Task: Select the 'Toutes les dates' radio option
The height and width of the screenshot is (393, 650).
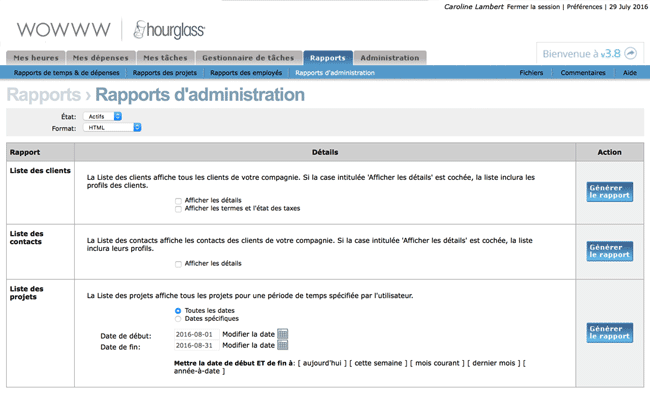Action: pos(178,311)
